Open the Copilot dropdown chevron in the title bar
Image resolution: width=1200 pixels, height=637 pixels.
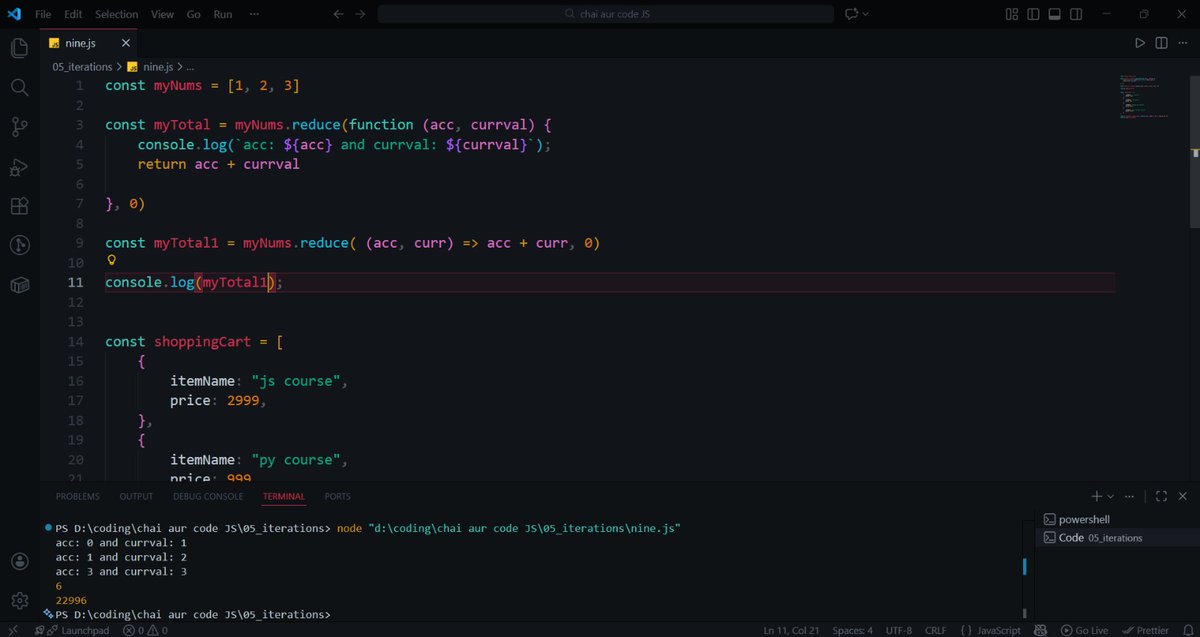point(866,14)
